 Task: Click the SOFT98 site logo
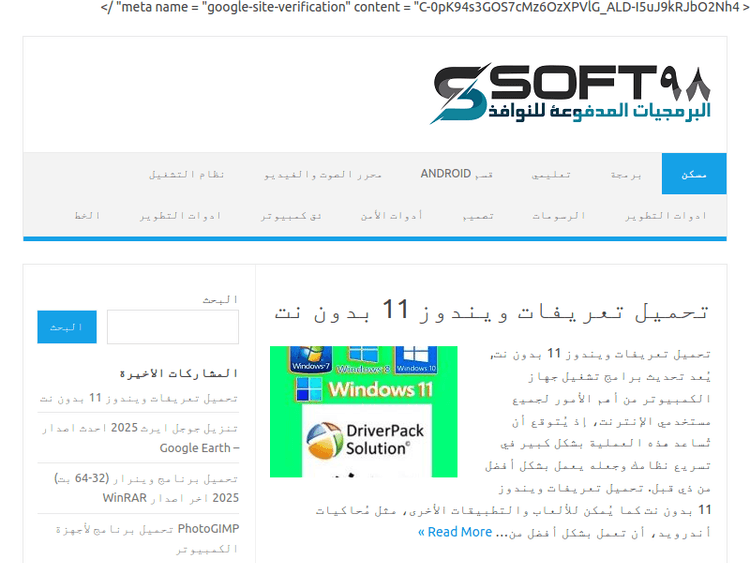point(570,93)
